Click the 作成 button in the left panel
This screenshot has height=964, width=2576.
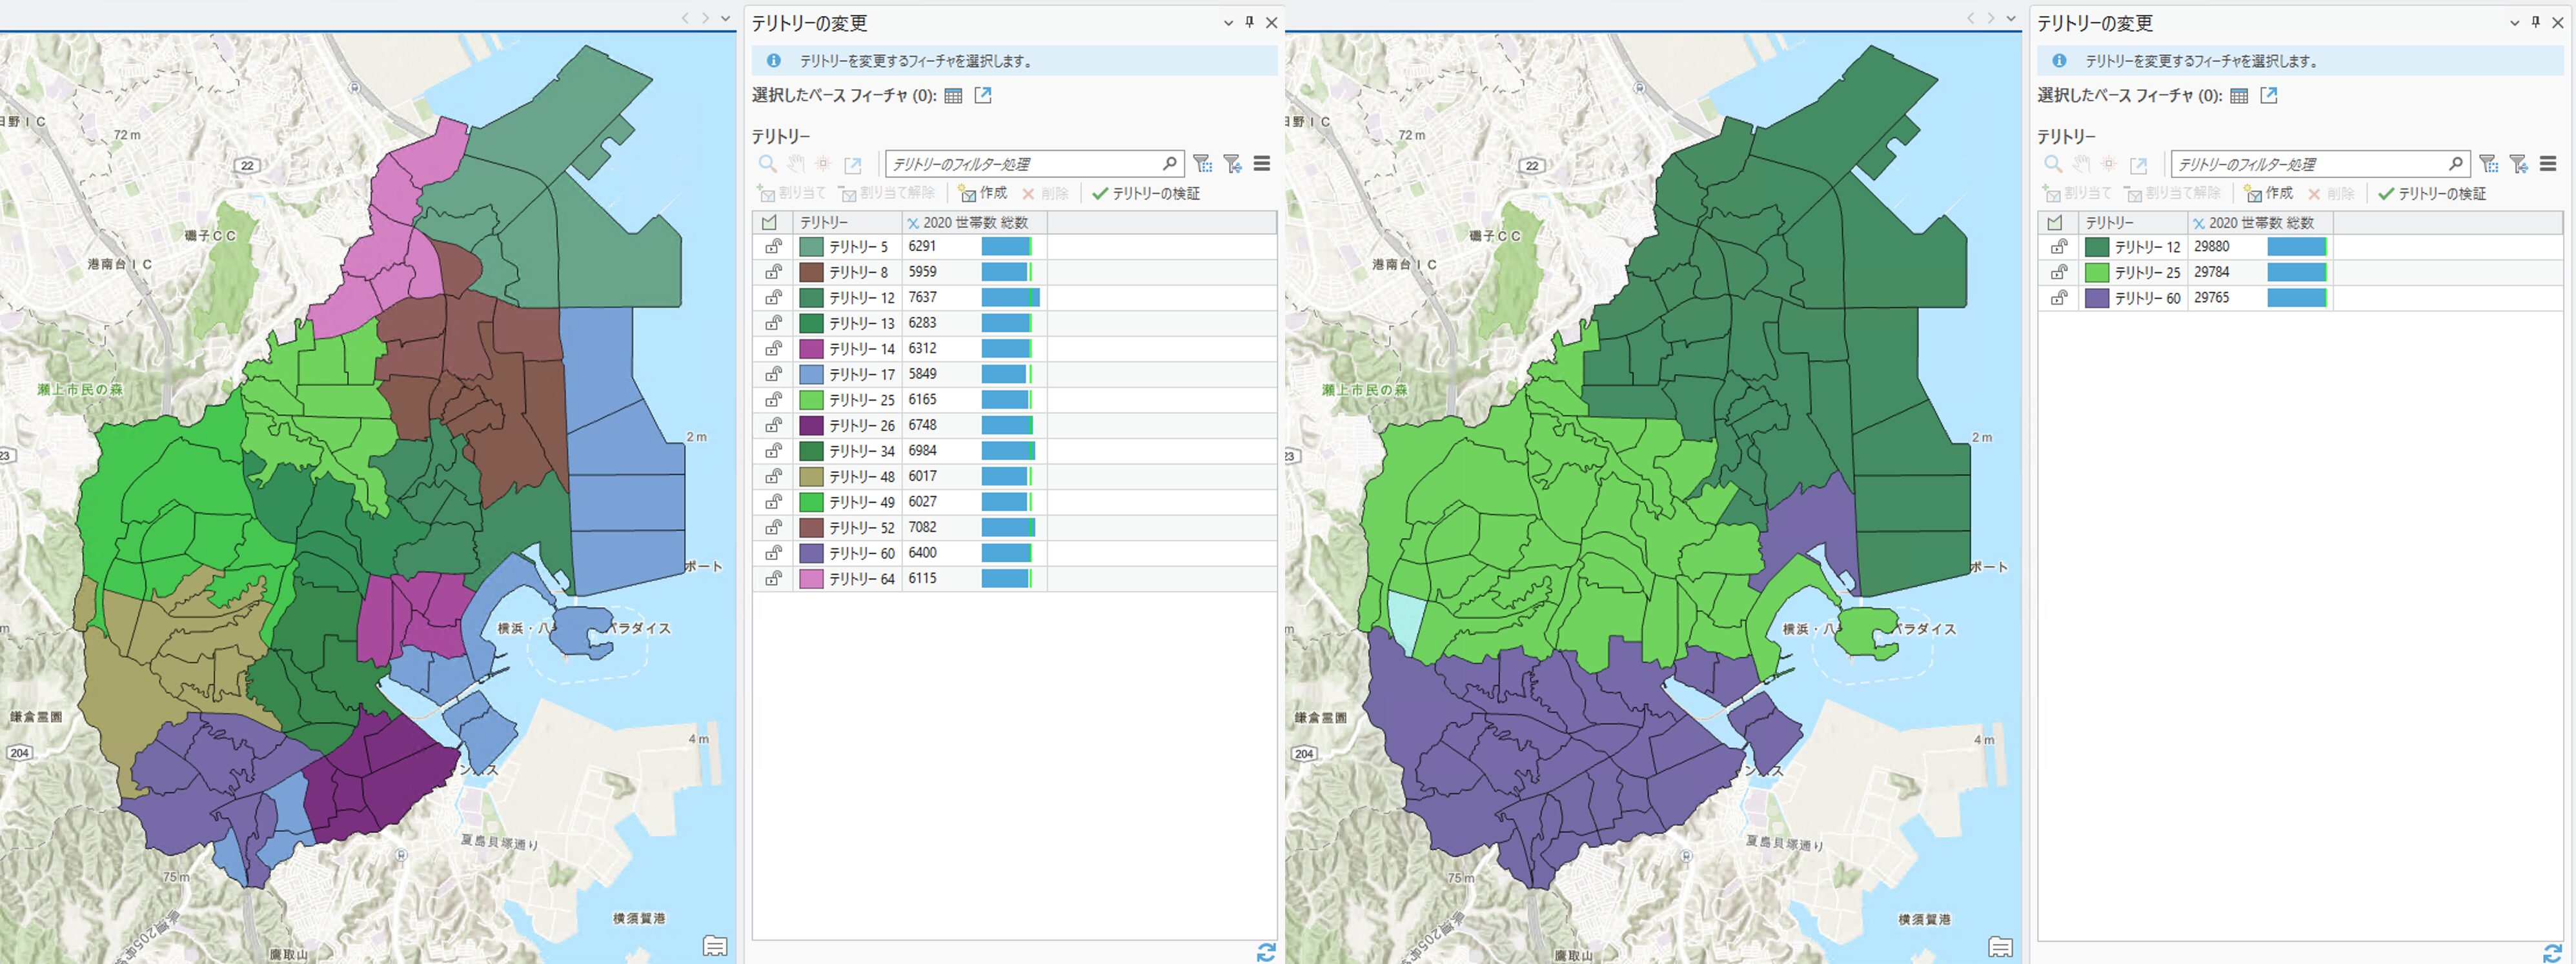pos(982,193)
